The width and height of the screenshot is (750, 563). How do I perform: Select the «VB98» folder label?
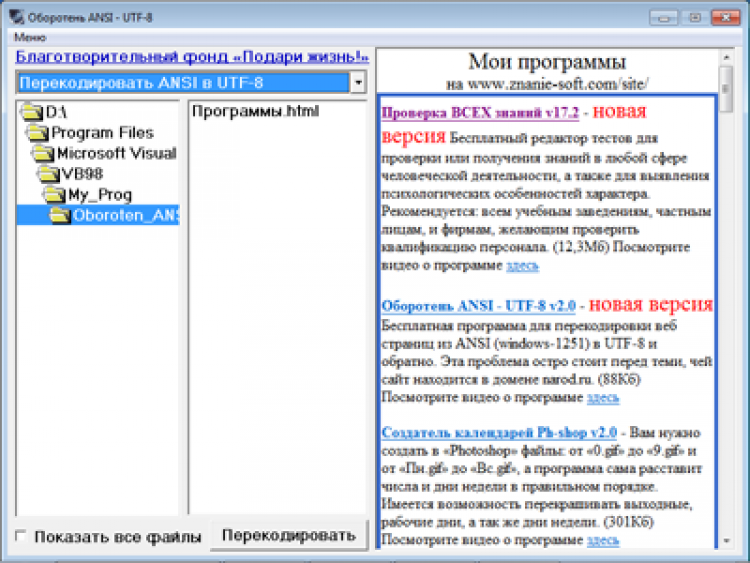(82, 174)
